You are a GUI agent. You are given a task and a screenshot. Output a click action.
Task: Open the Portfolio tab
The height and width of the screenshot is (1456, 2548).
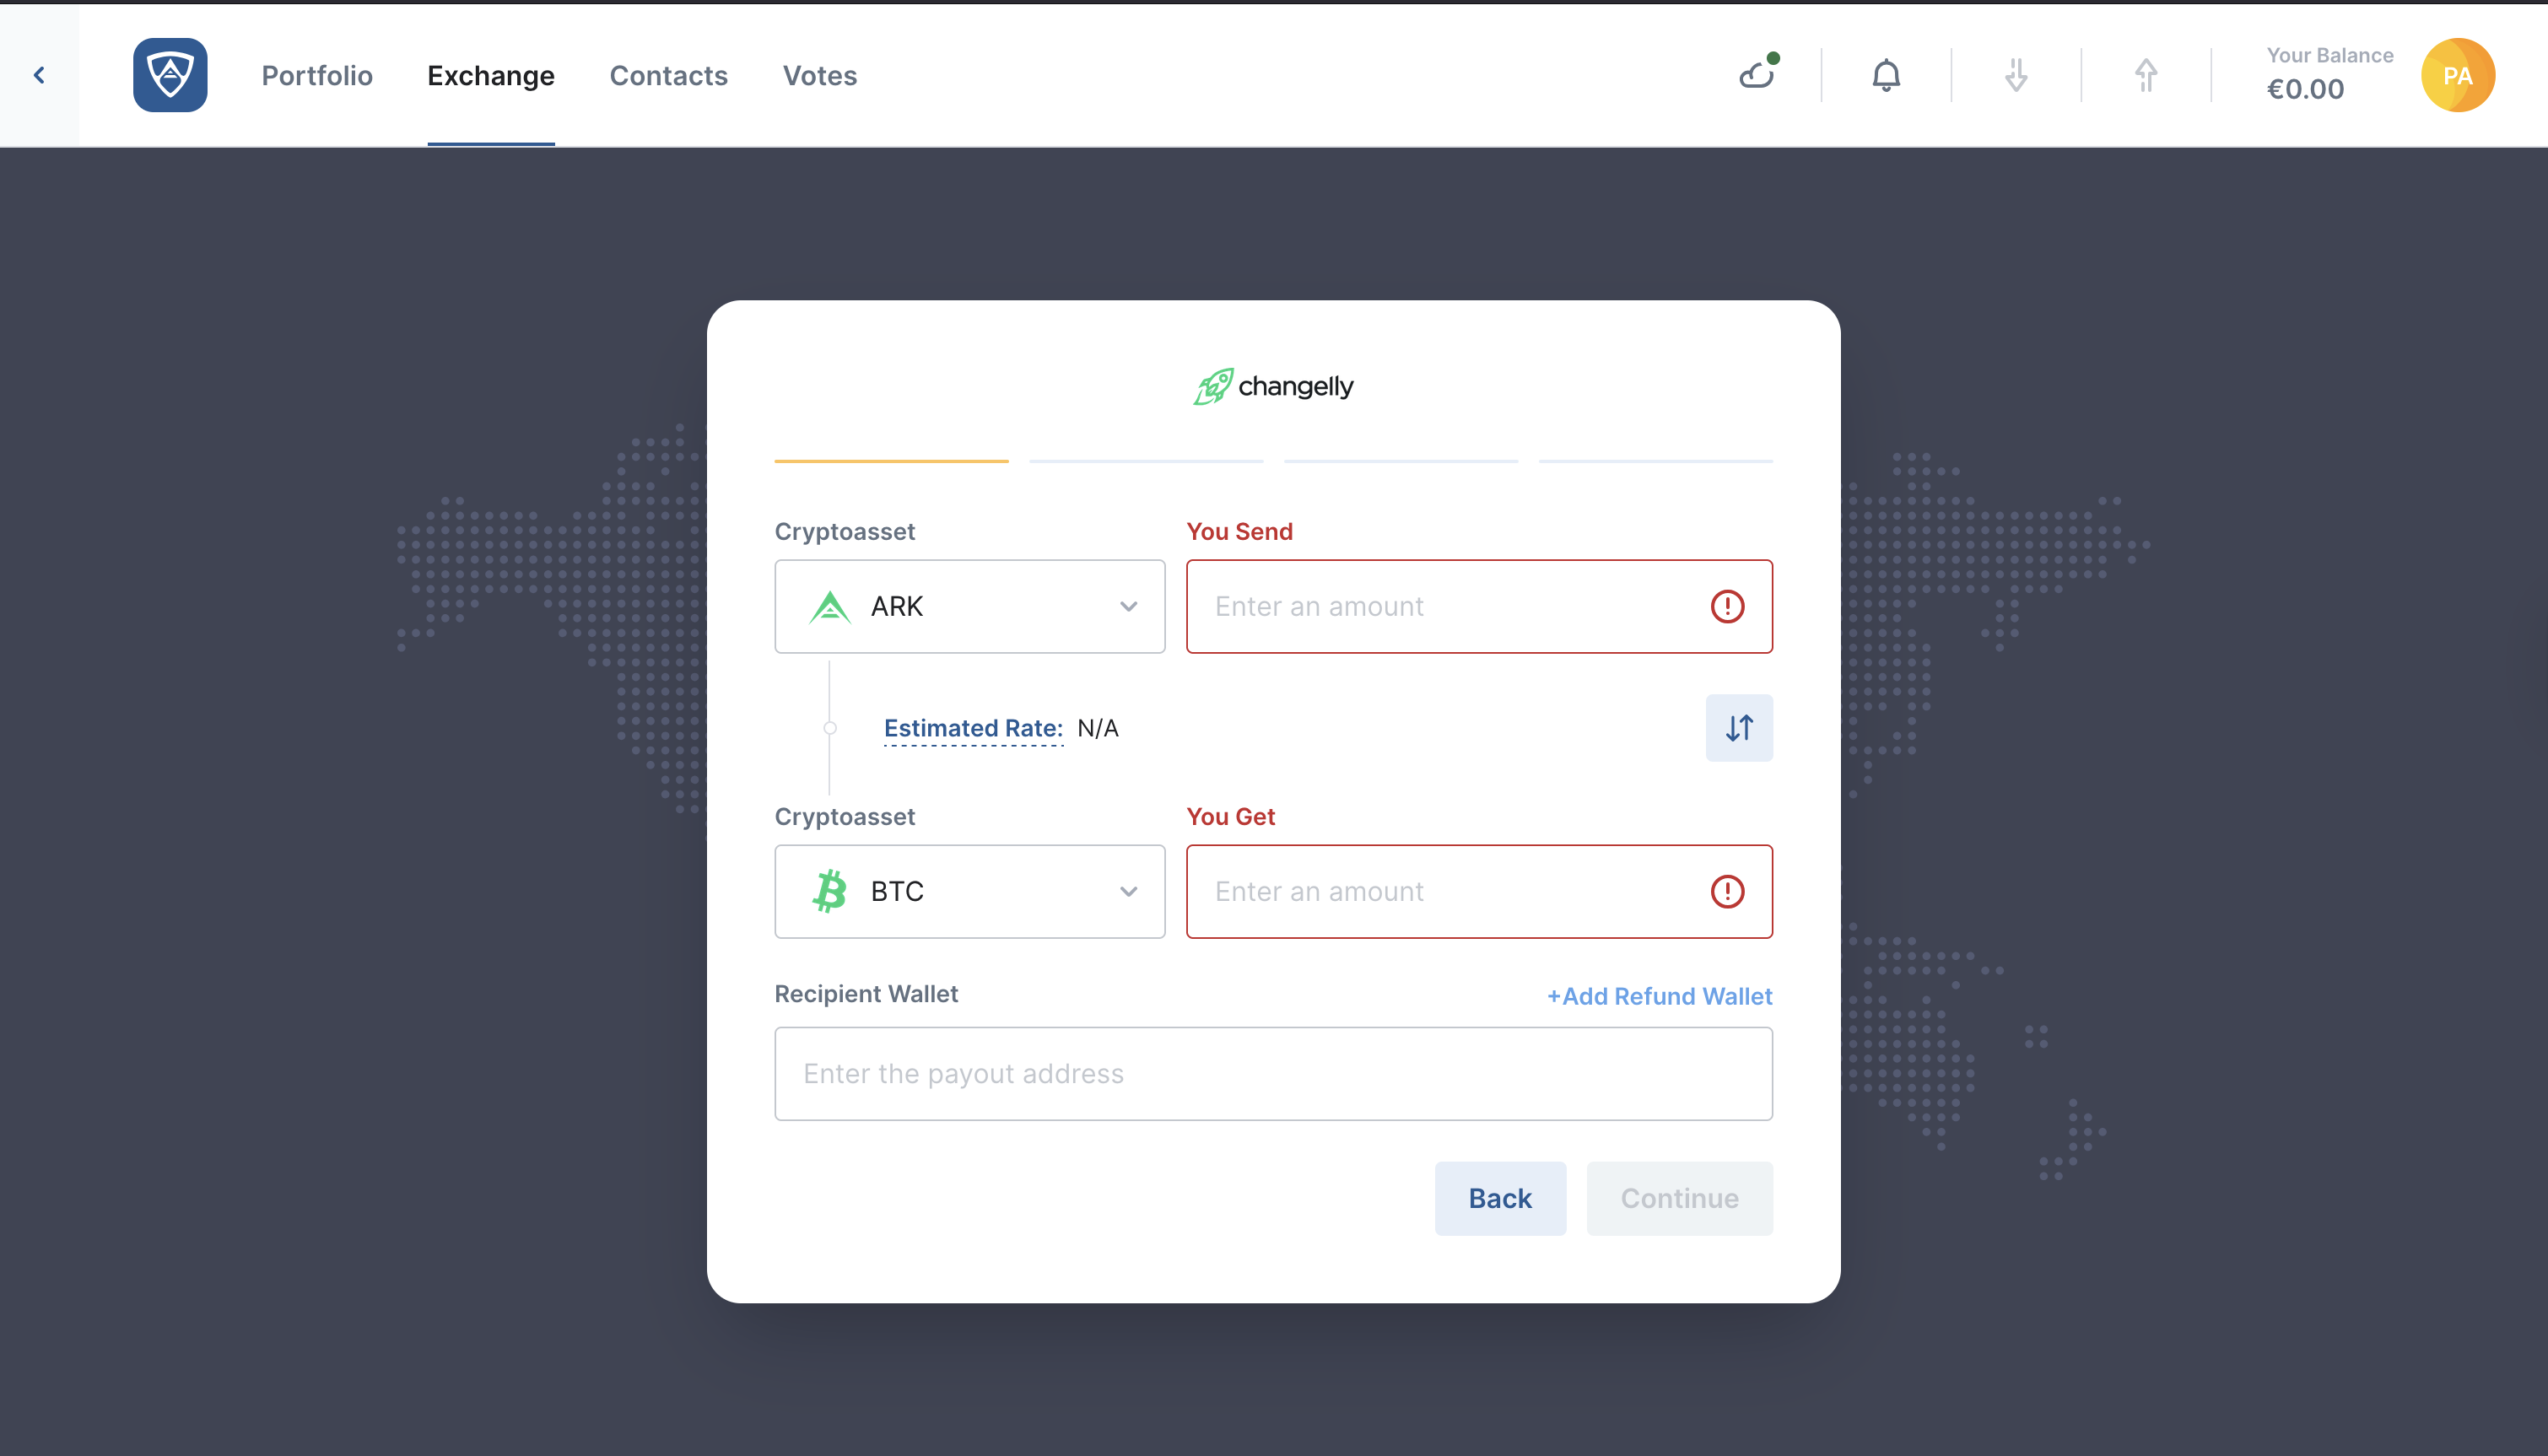pyautogui.click(x=317, y=76)
